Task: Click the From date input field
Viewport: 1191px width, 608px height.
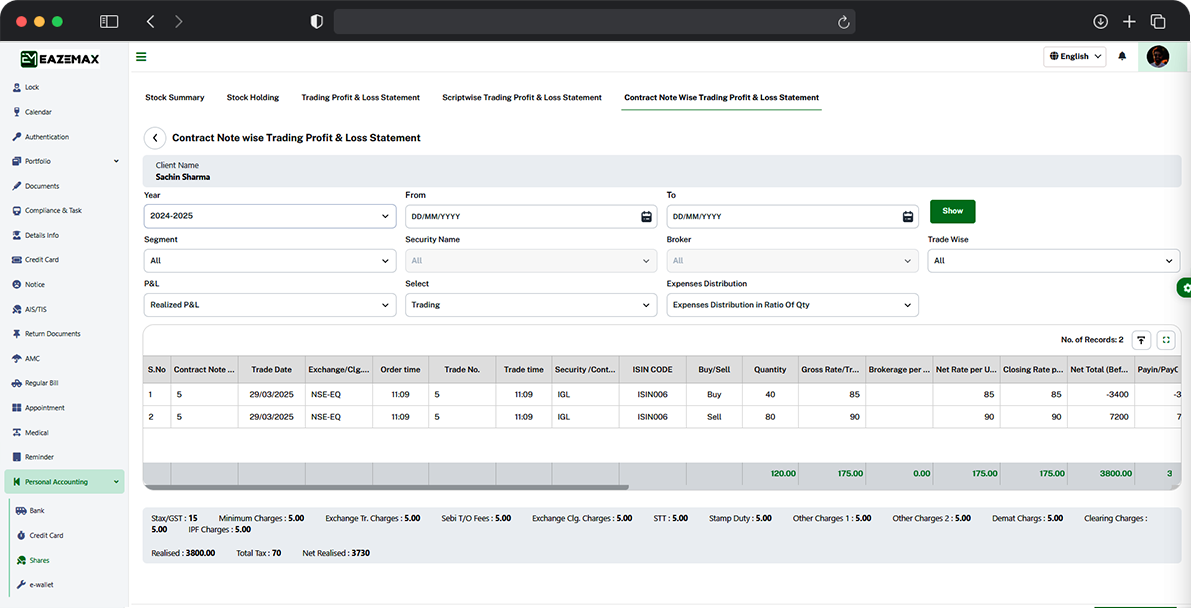Action: (531, 217)
